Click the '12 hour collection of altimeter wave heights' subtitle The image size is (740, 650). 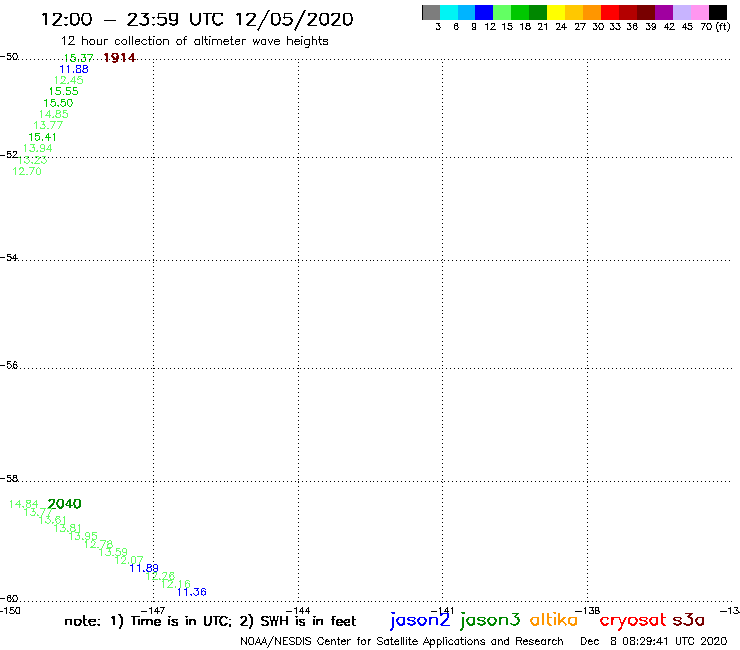(194, 41)
